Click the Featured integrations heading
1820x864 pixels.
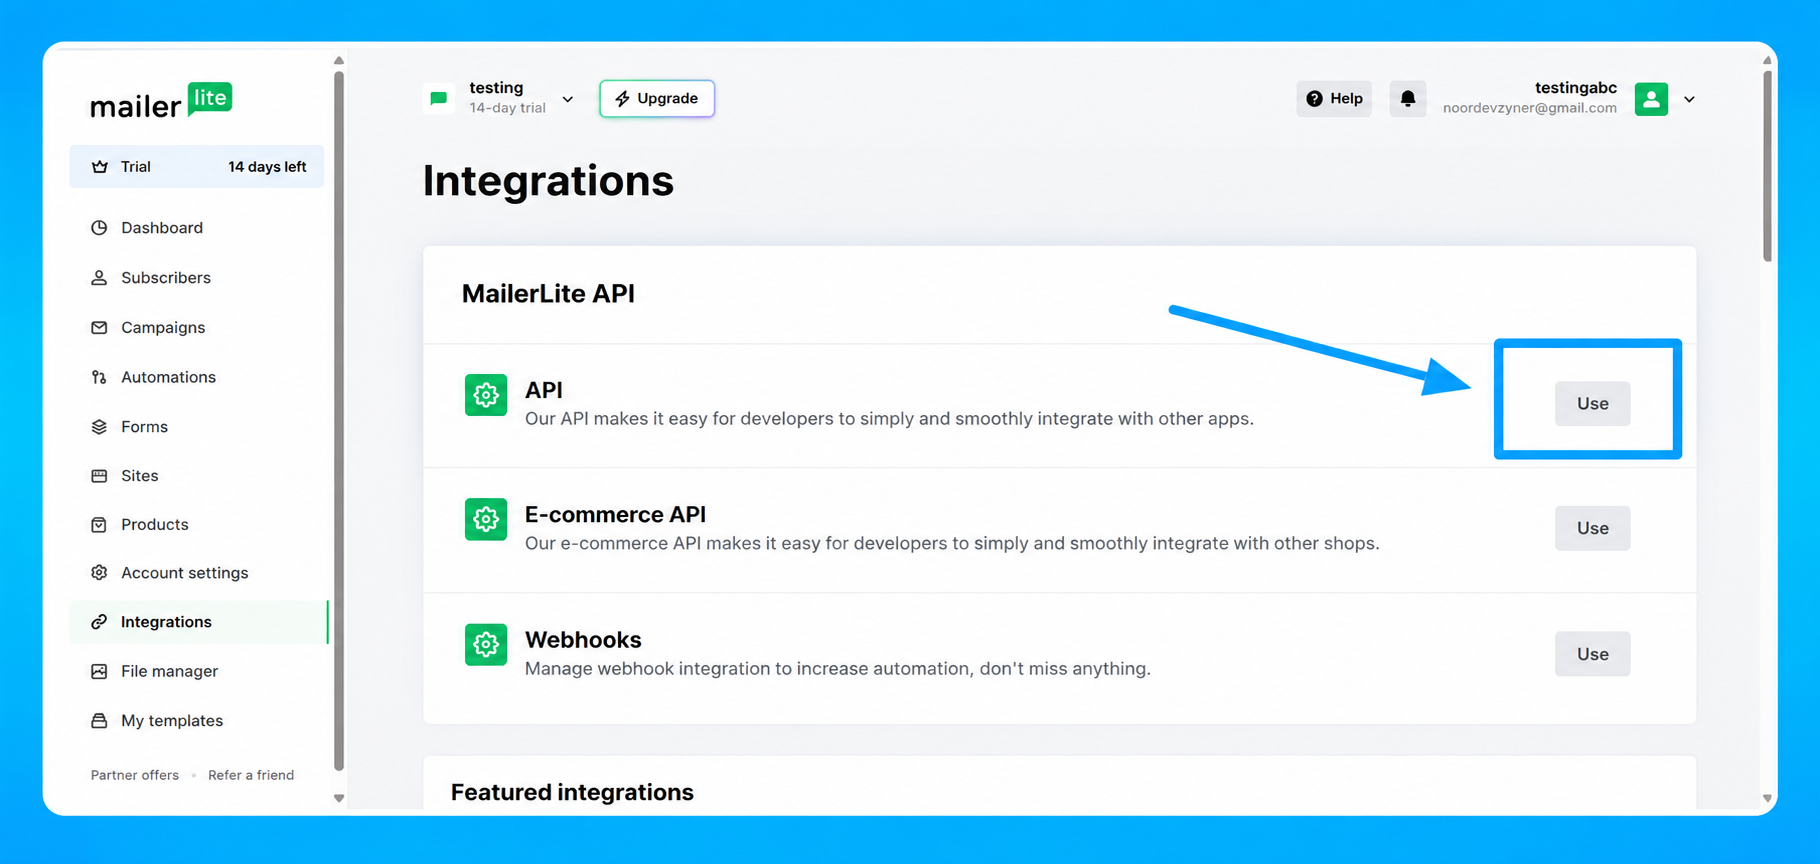tap(572, 792)
